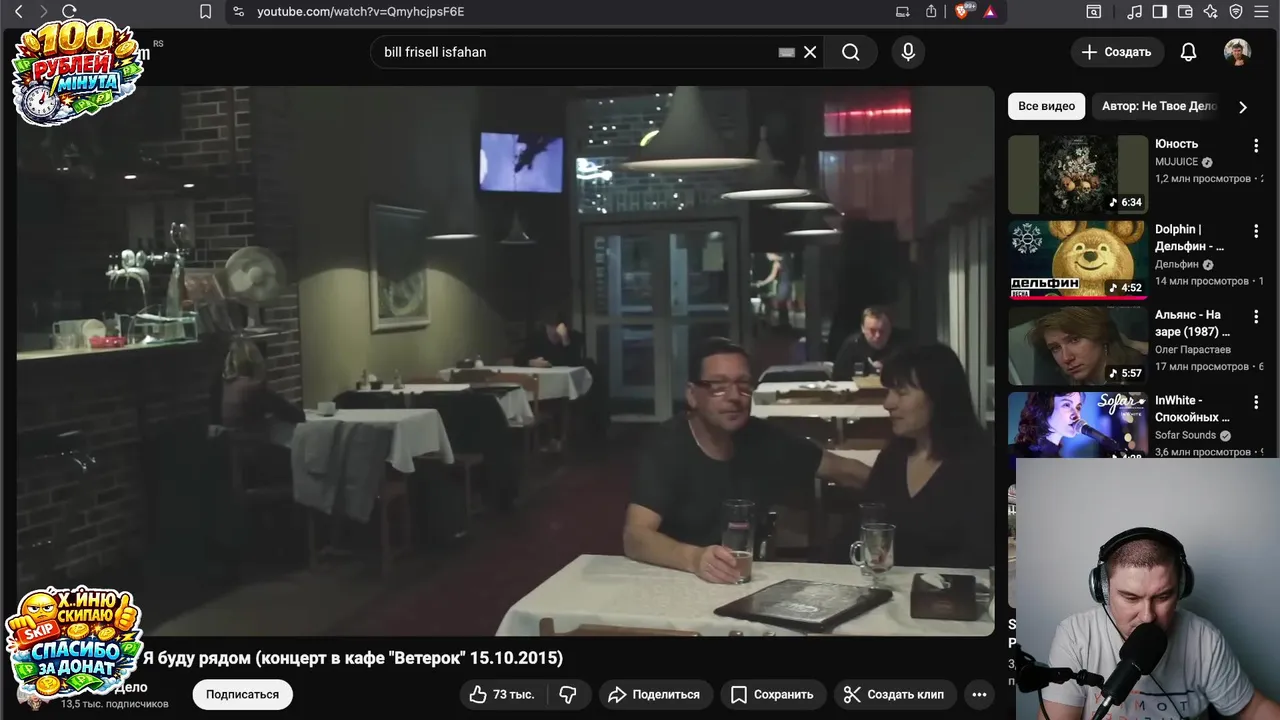The width and height of the screenshot is (1280, 720).
Task: Start voice search with microphone
Action: click(908, 52)
